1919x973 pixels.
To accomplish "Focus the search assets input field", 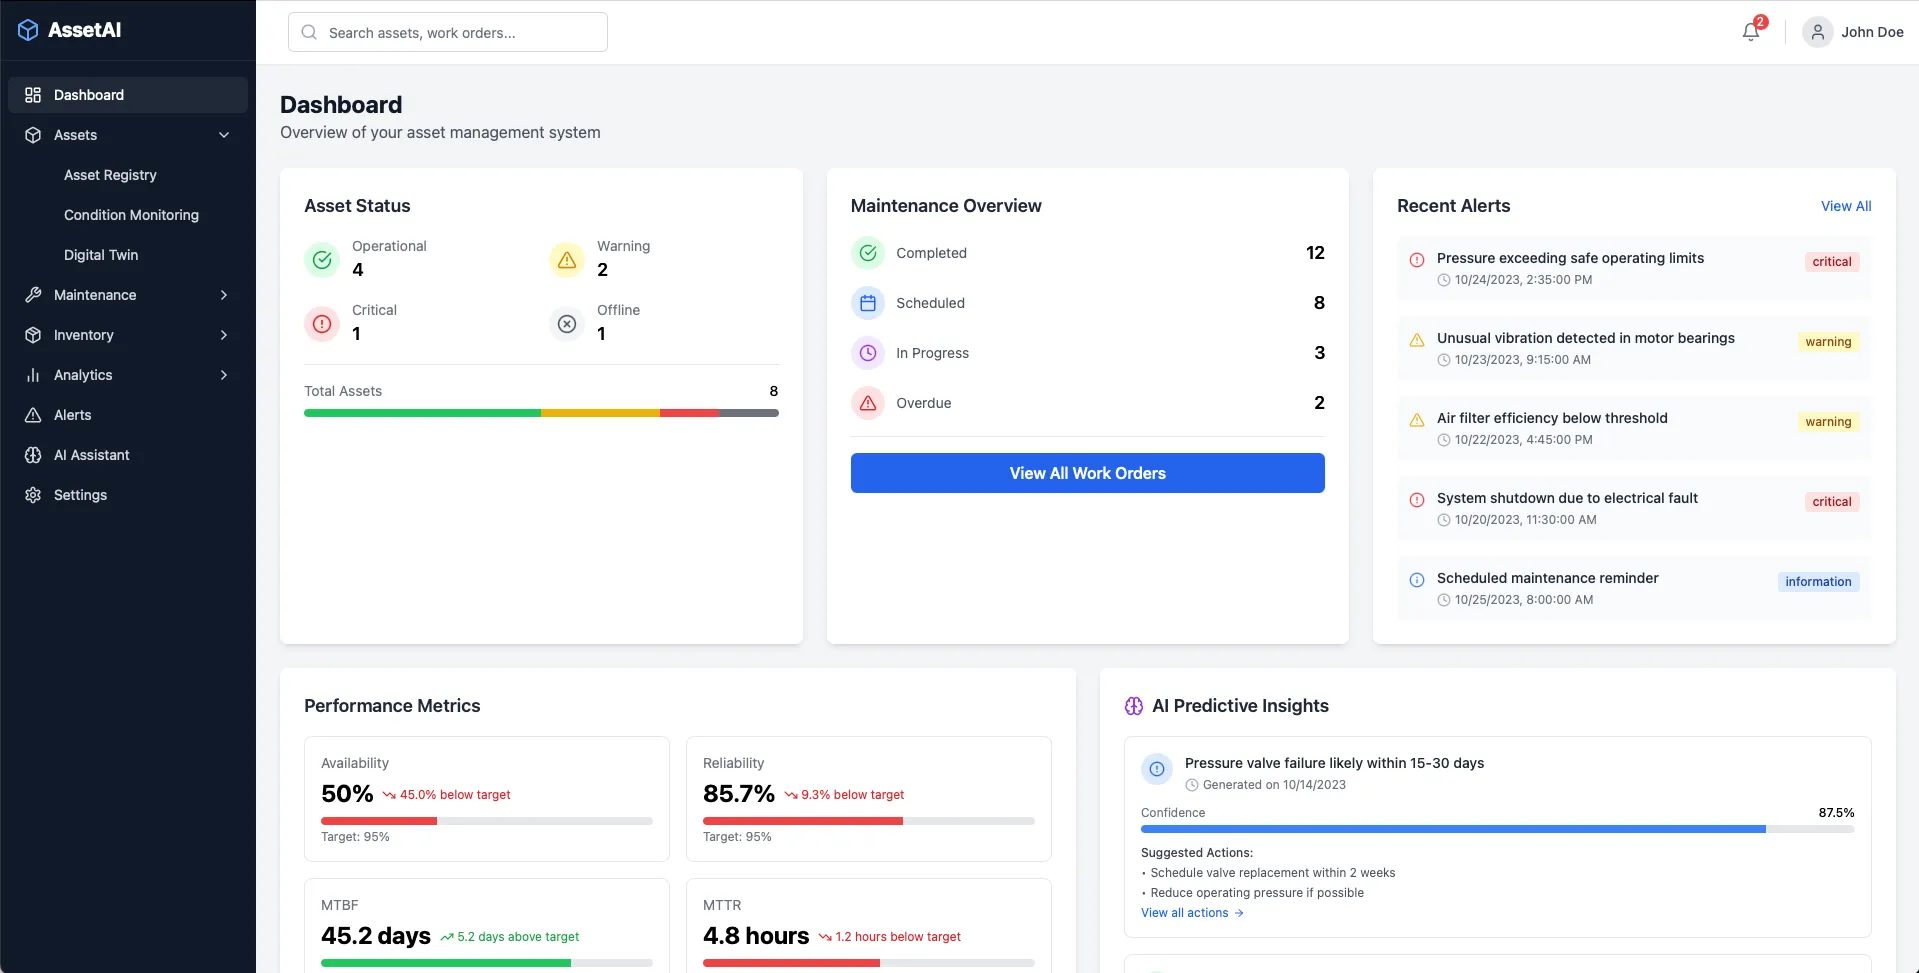I will (448, 32).
